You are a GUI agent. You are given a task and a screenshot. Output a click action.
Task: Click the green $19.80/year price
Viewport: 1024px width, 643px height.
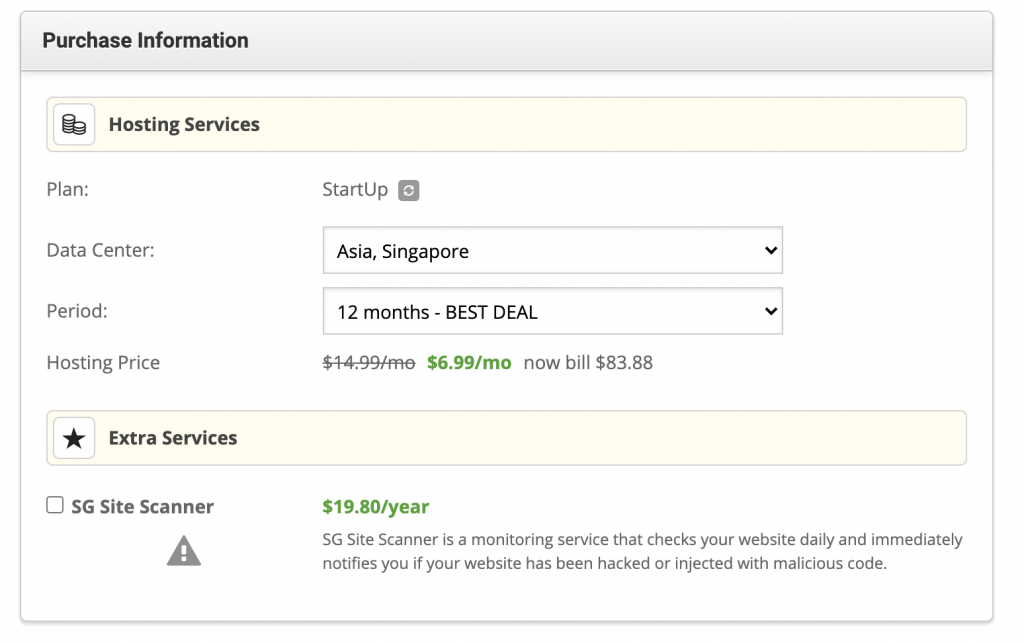click(375, 507)
